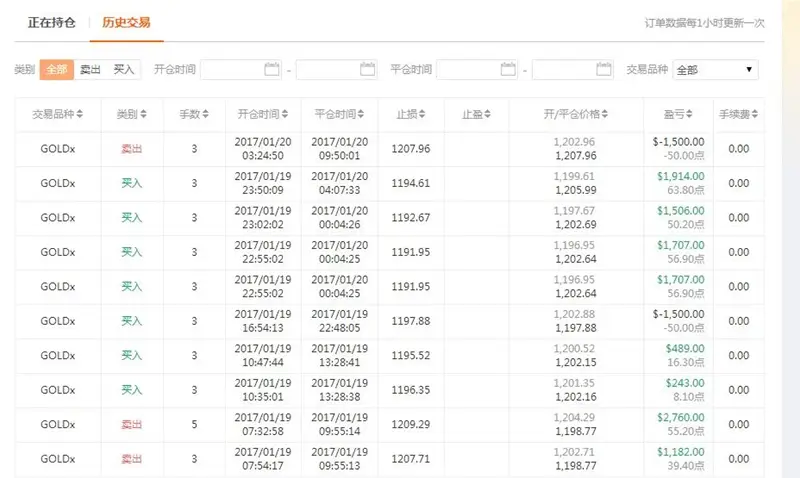Viewport: 800px width, 478px height.
Task: Select profit value $243.00
Action: point(685,383)
